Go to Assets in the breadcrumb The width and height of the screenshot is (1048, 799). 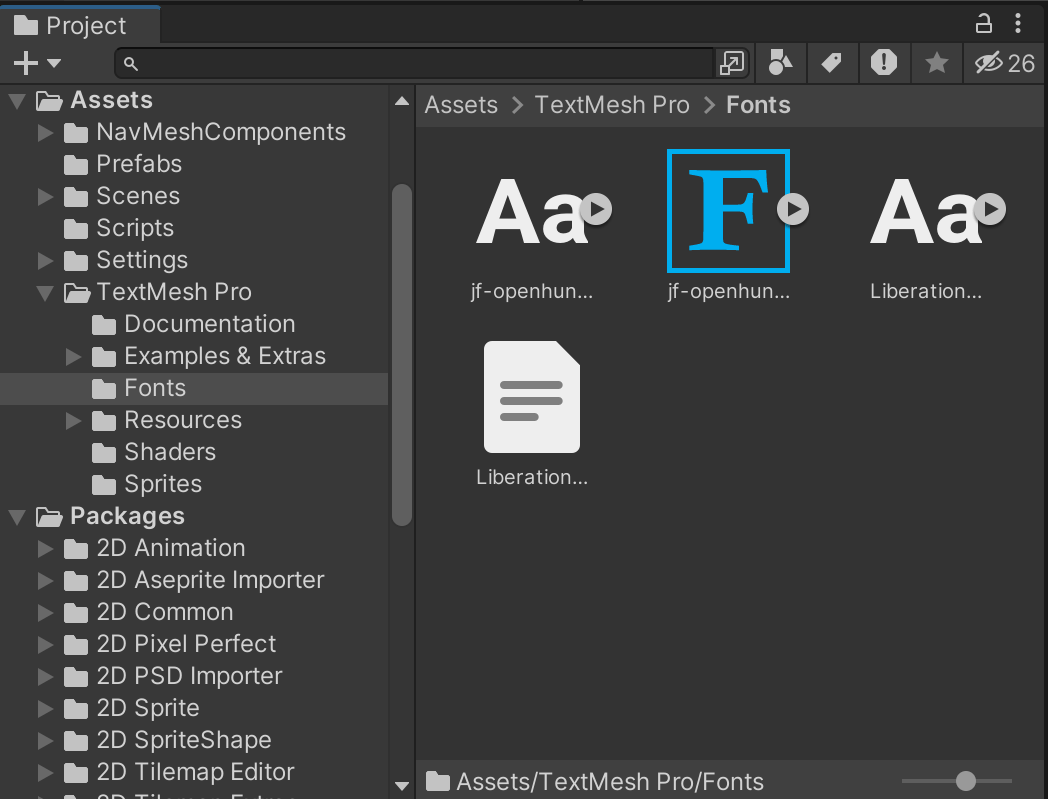pos(461,105)
